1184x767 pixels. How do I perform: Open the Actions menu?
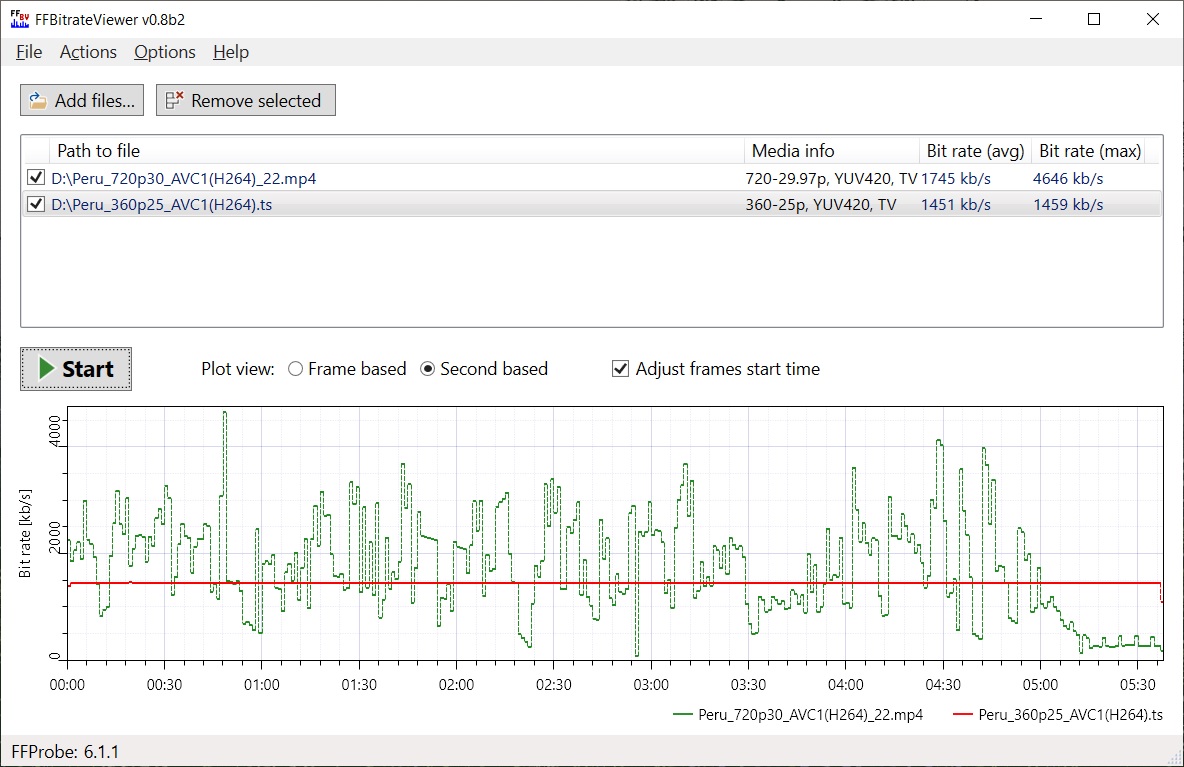(x=88, y=52)
